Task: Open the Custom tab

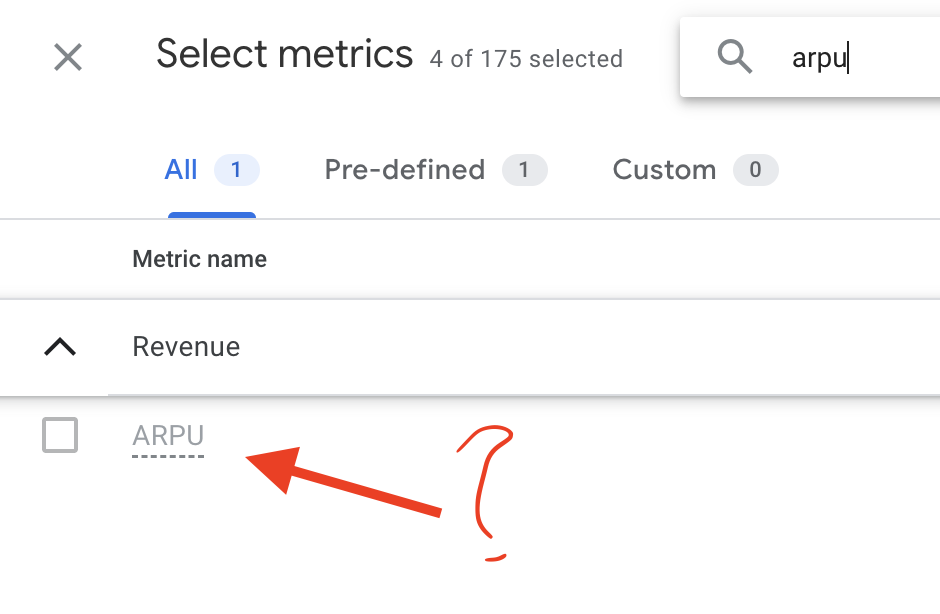Action: [664, 170]
